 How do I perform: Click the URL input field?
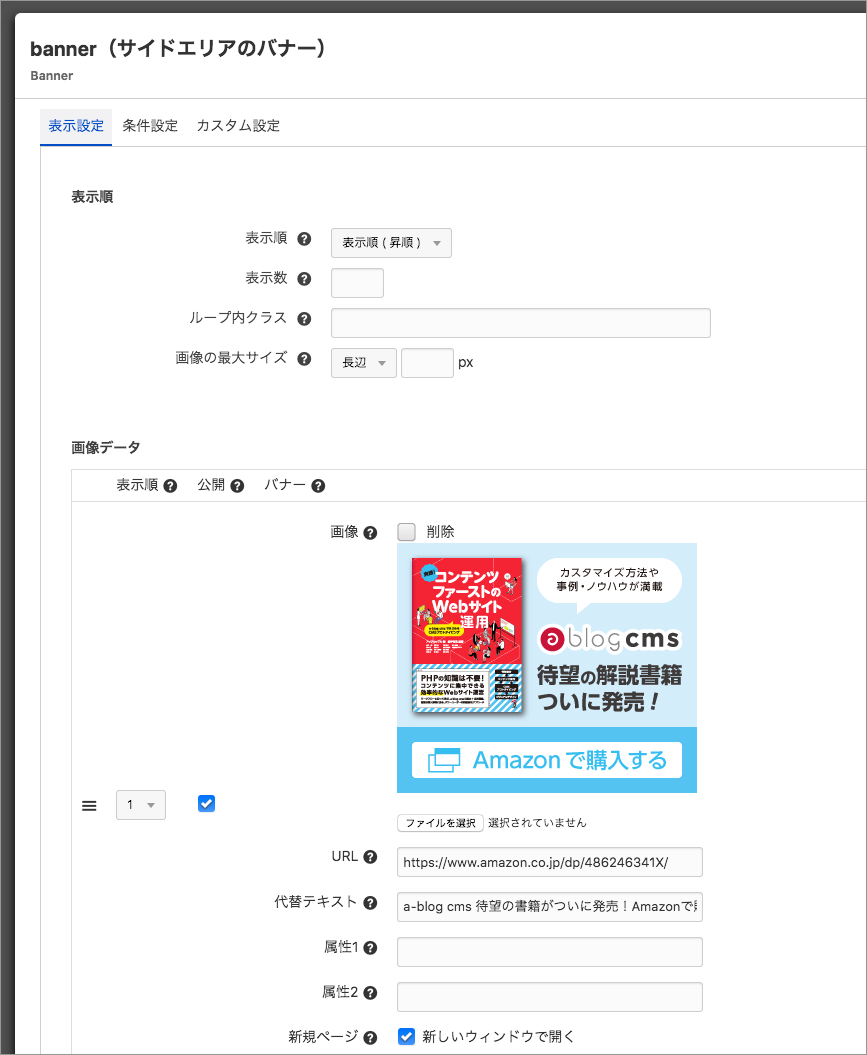click(549, 861)
